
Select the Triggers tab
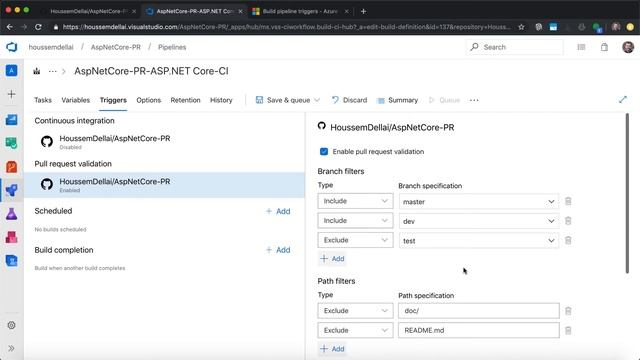(x=113, y=100)
